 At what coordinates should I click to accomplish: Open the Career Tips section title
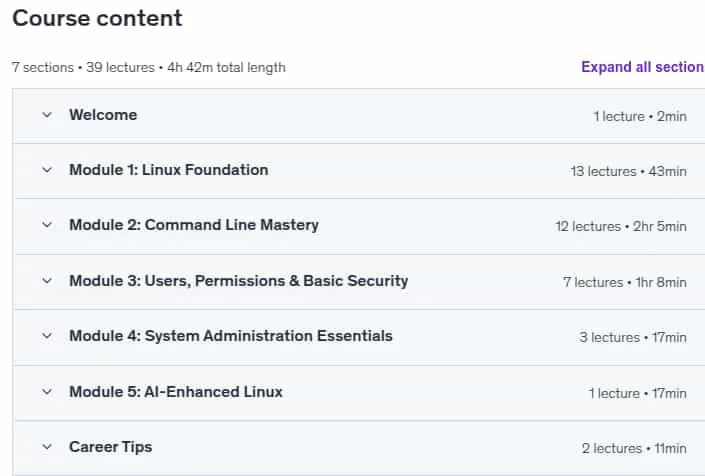tap(111, 447)
